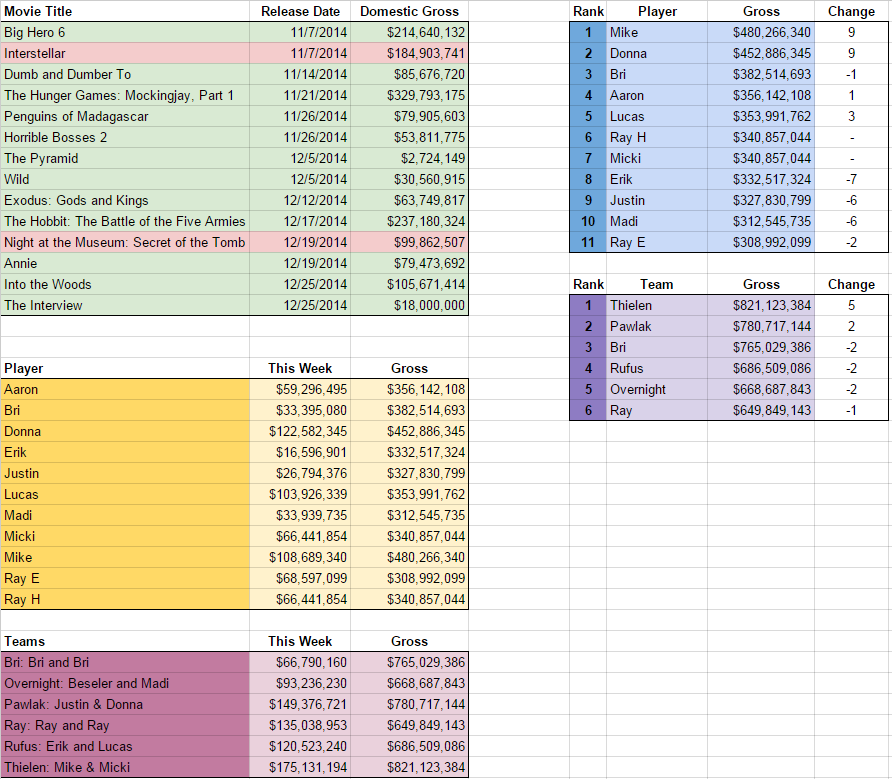
Task: Click Ray E in the blue player ranking
Action: point(656,242)
